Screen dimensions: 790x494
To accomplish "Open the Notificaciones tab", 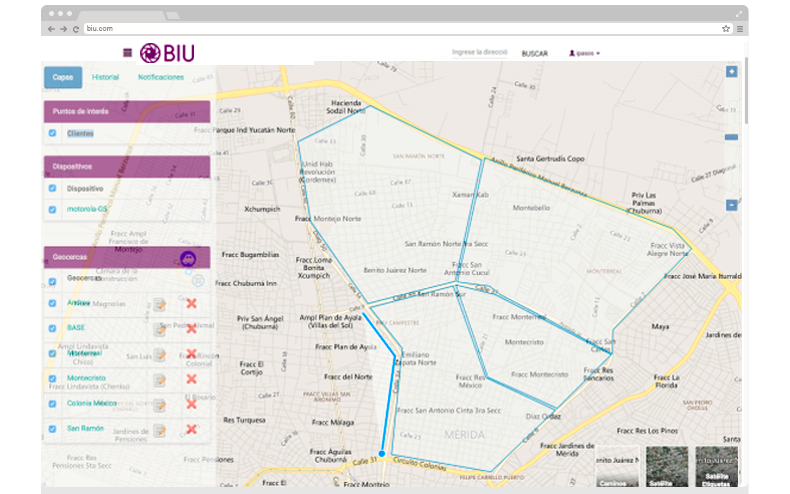I will 161,77.
